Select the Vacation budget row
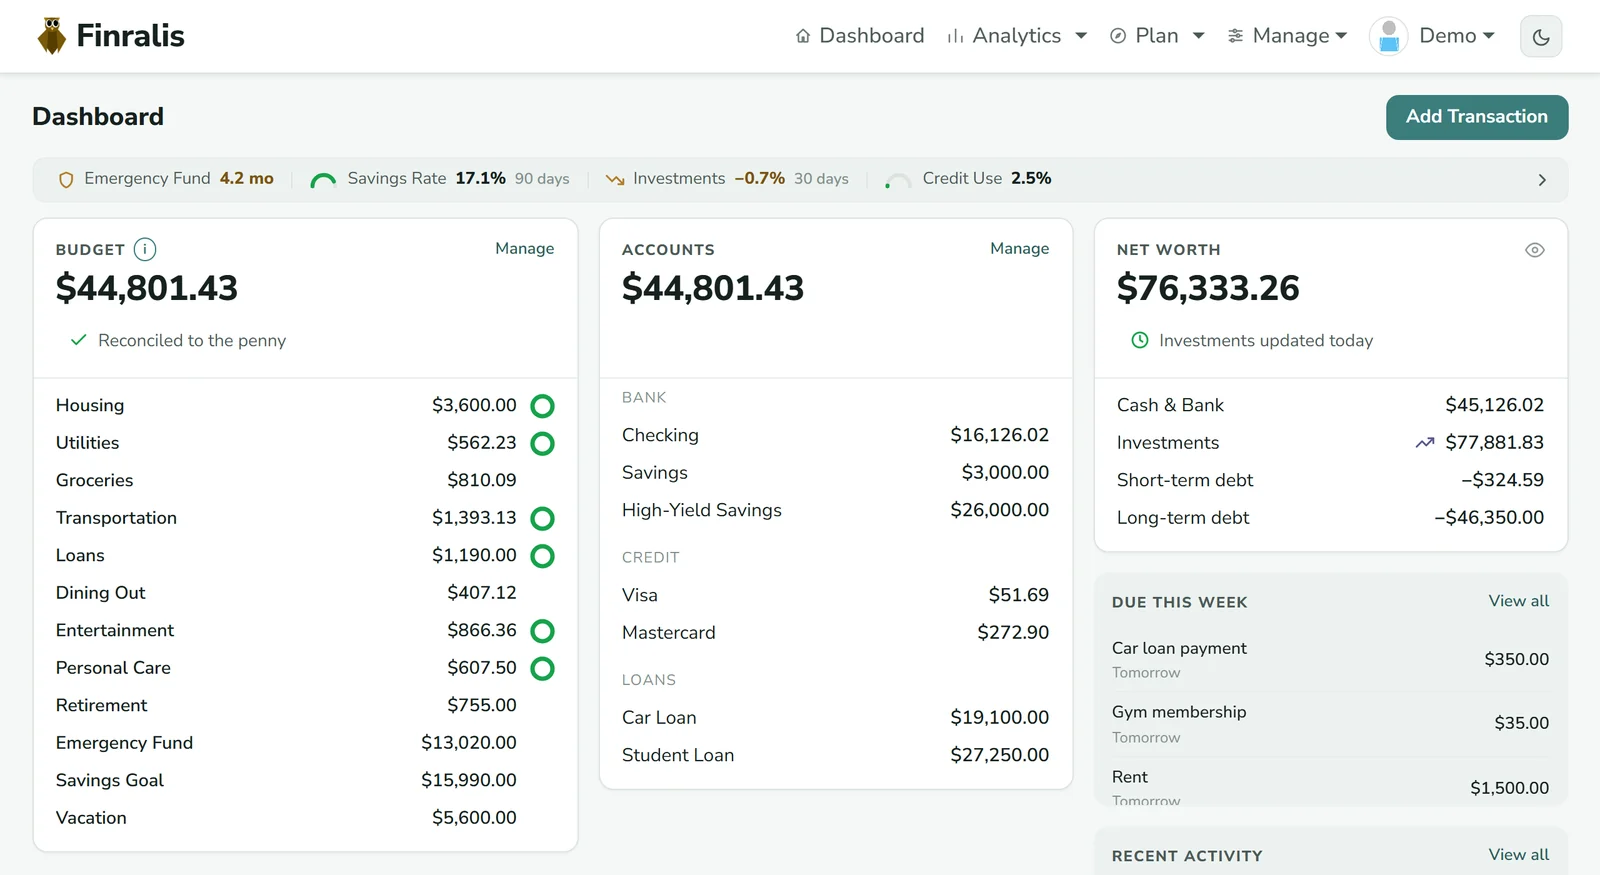 tap(305, 818)
